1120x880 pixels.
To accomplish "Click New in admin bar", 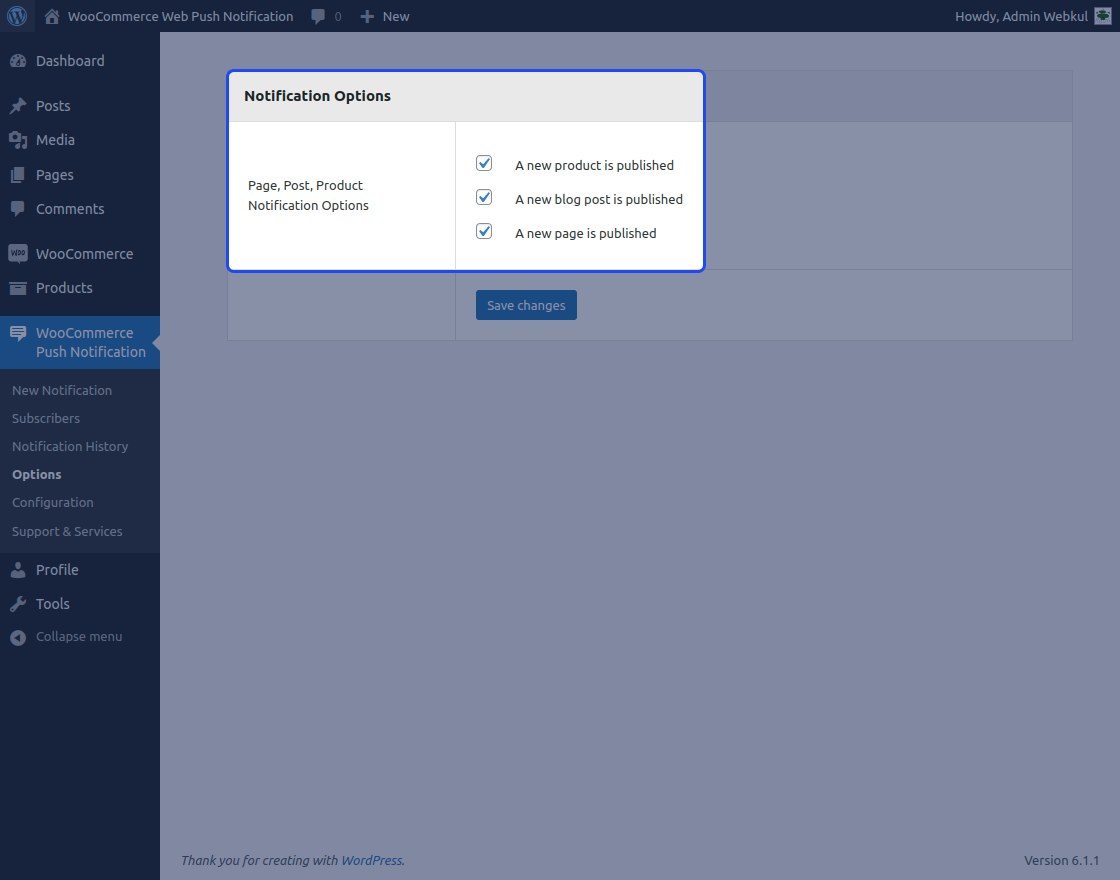I will pos(396,16).
